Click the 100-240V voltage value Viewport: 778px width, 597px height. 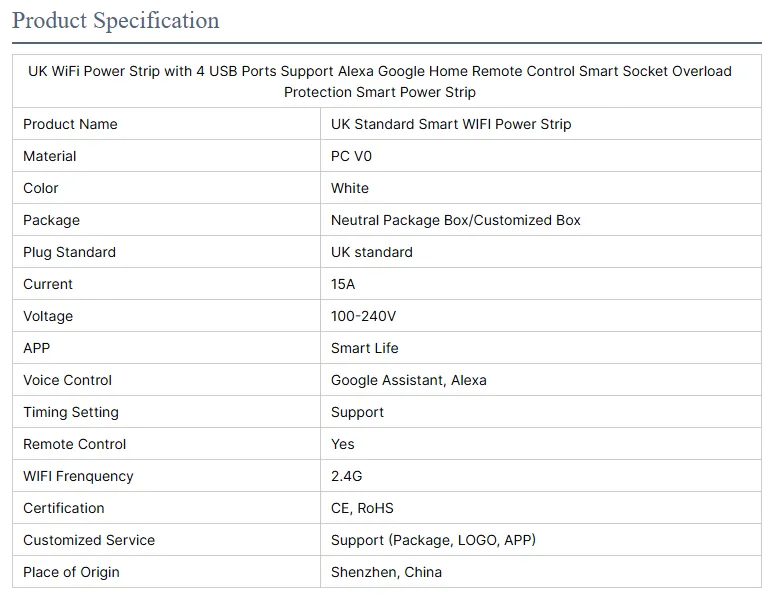point(364,316)
